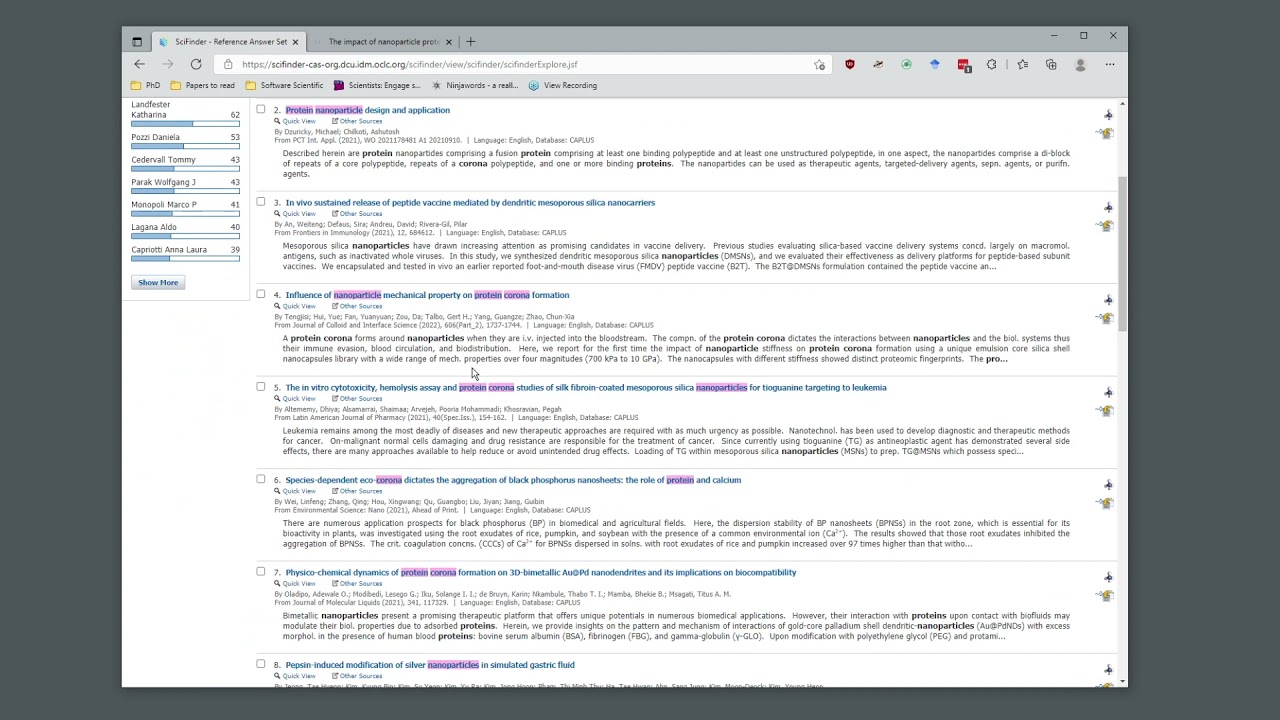Close The impact of nanoparticle tab
The height and width of the screenshot is (720, 1280).
click(449, 42)
